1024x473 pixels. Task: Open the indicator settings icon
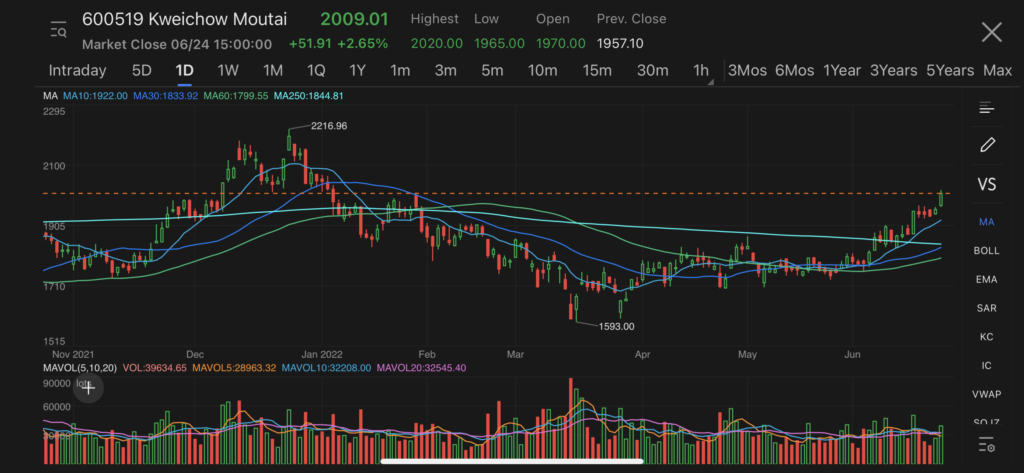coord(986,447)
